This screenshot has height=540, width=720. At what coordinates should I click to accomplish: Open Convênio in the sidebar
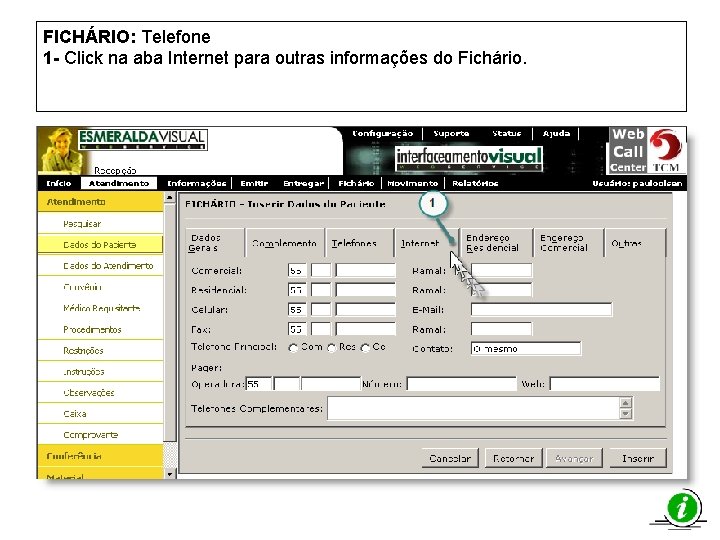100,287
